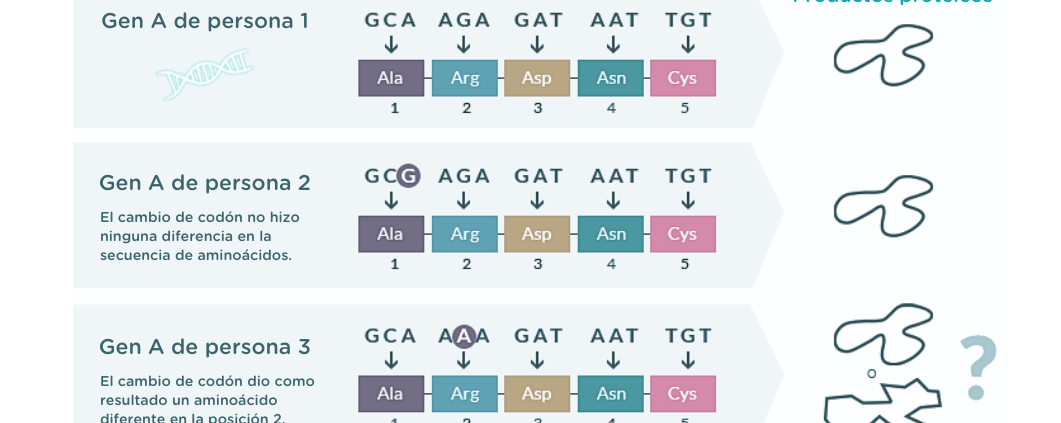Click the protein shape outline for persona 1
This screenshot has height=423, width=1061.
pos(884,55)
